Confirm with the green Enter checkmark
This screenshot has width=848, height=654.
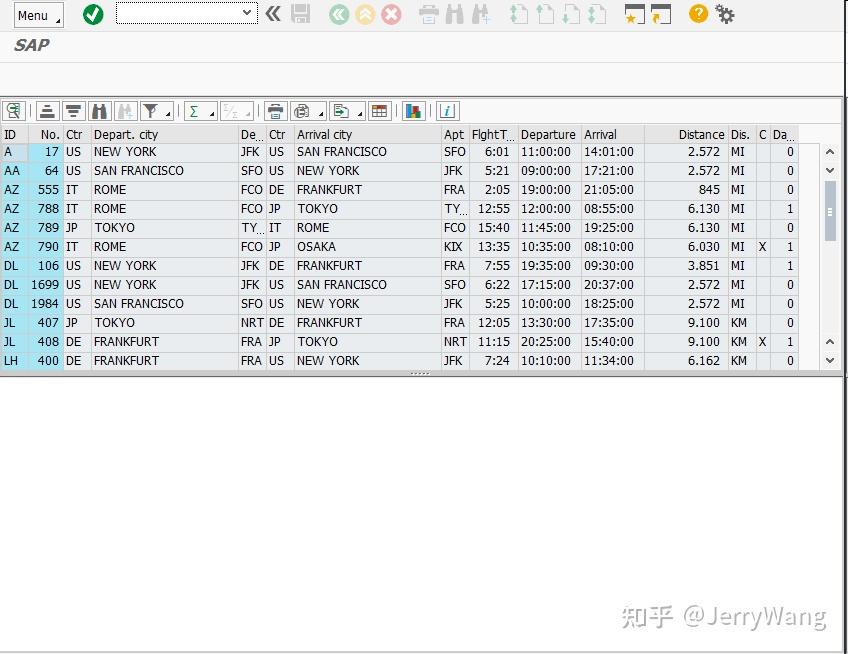93,15
